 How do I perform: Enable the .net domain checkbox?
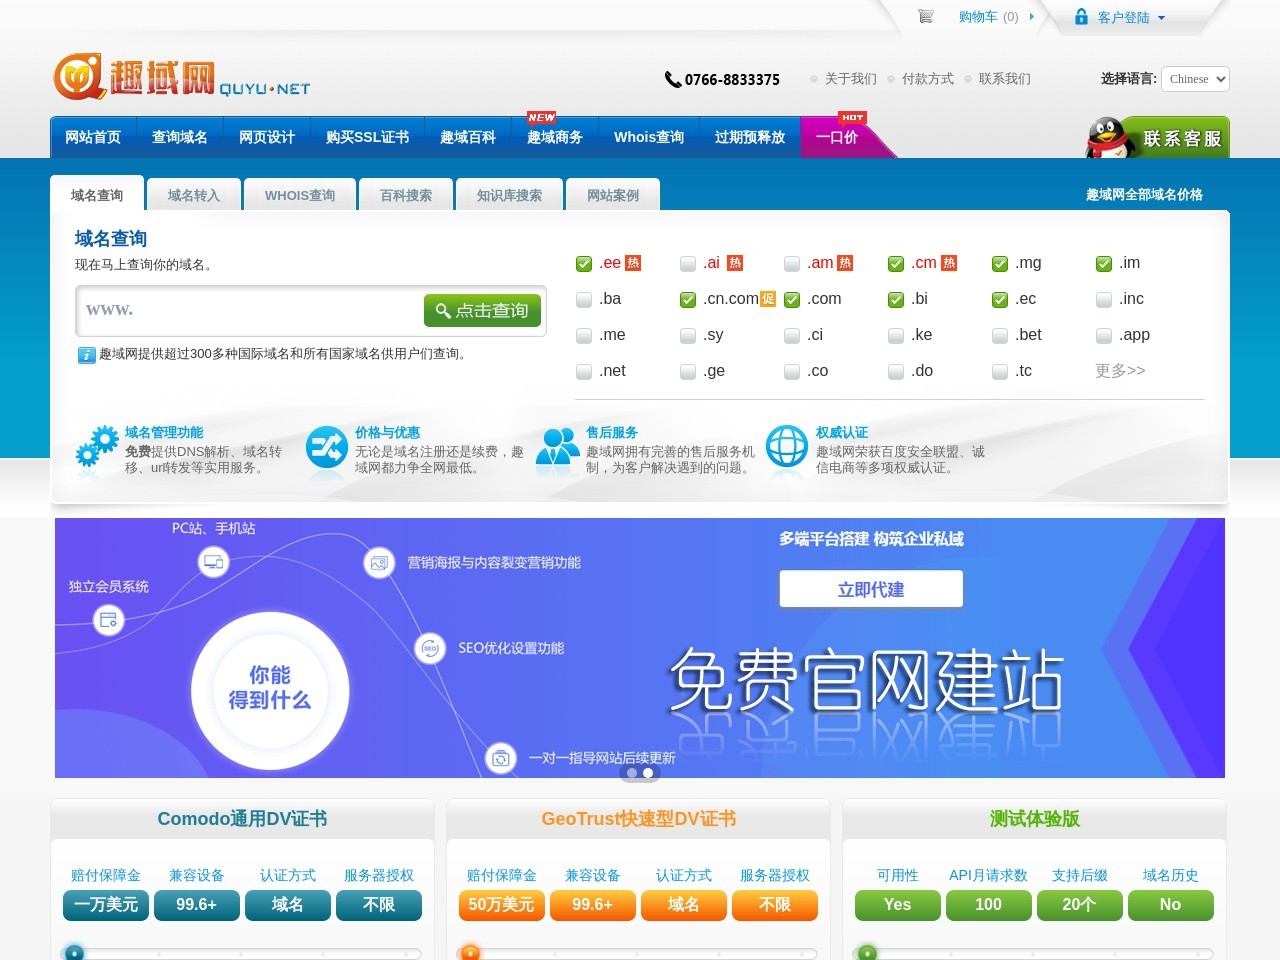pos(584,372)
